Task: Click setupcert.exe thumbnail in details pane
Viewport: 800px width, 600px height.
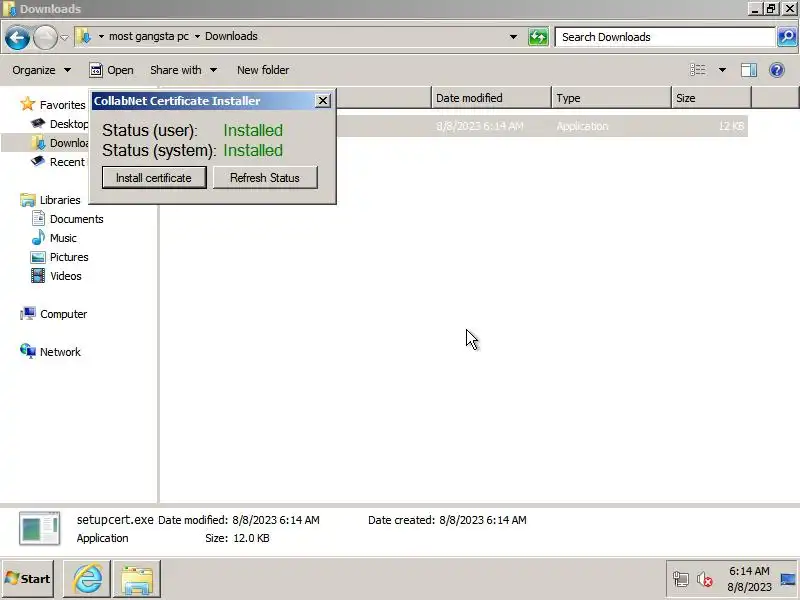Action: 40,528
